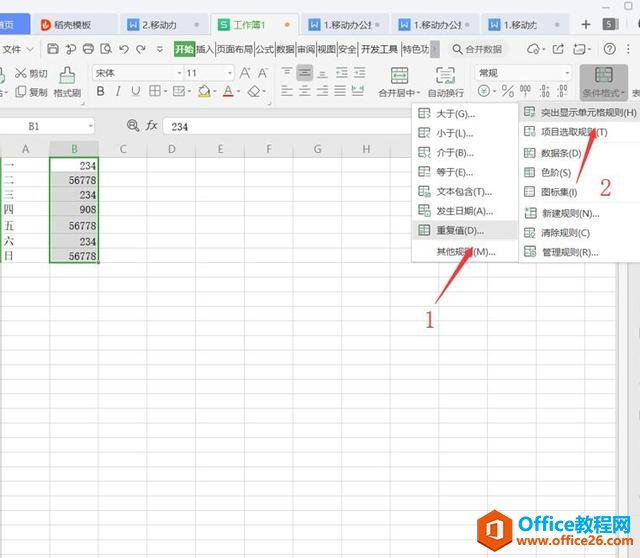This screenshot has height=558, width=640.
Task: Click the formula bar input field
Action: click(288, 127)
